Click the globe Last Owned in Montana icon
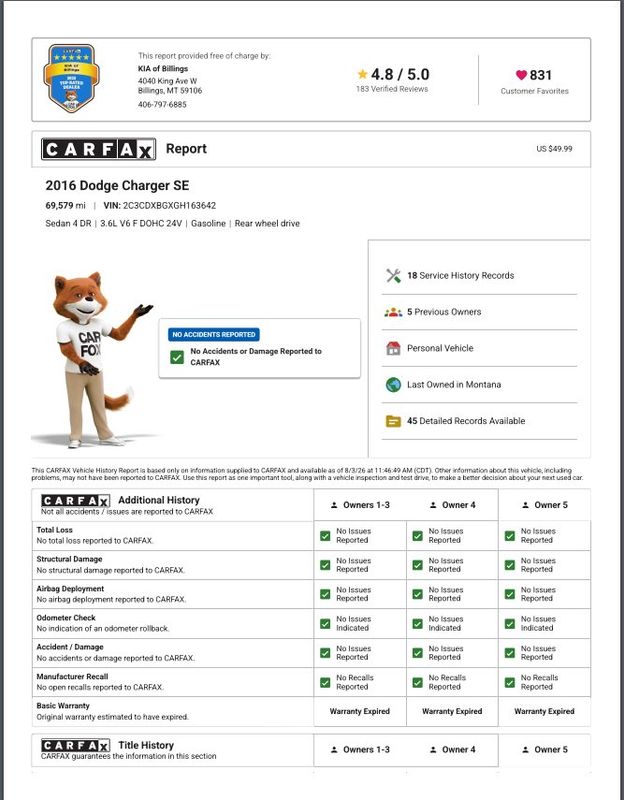The height and width of the screenshot is (800, 624). coord(393,385)
